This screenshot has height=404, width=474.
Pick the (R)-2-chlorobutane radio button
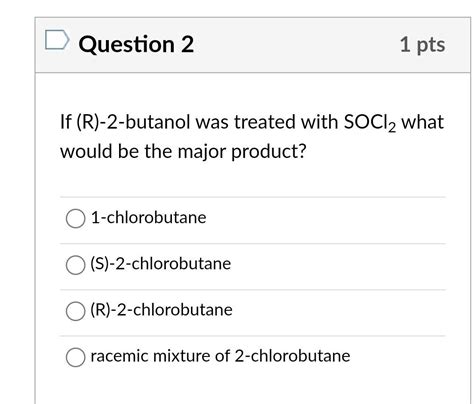pyautogui.click(x=75, y=311)
